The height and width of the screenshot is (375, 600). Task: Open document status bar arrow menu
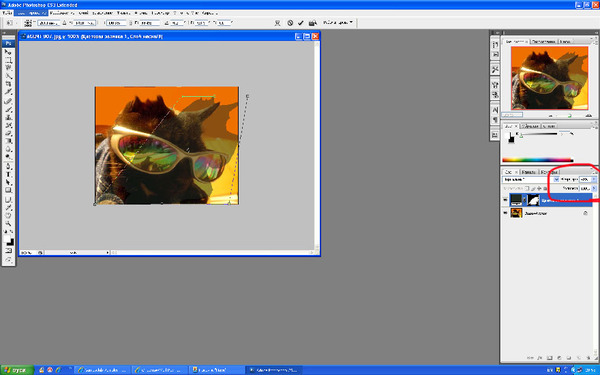coord(108,253)
